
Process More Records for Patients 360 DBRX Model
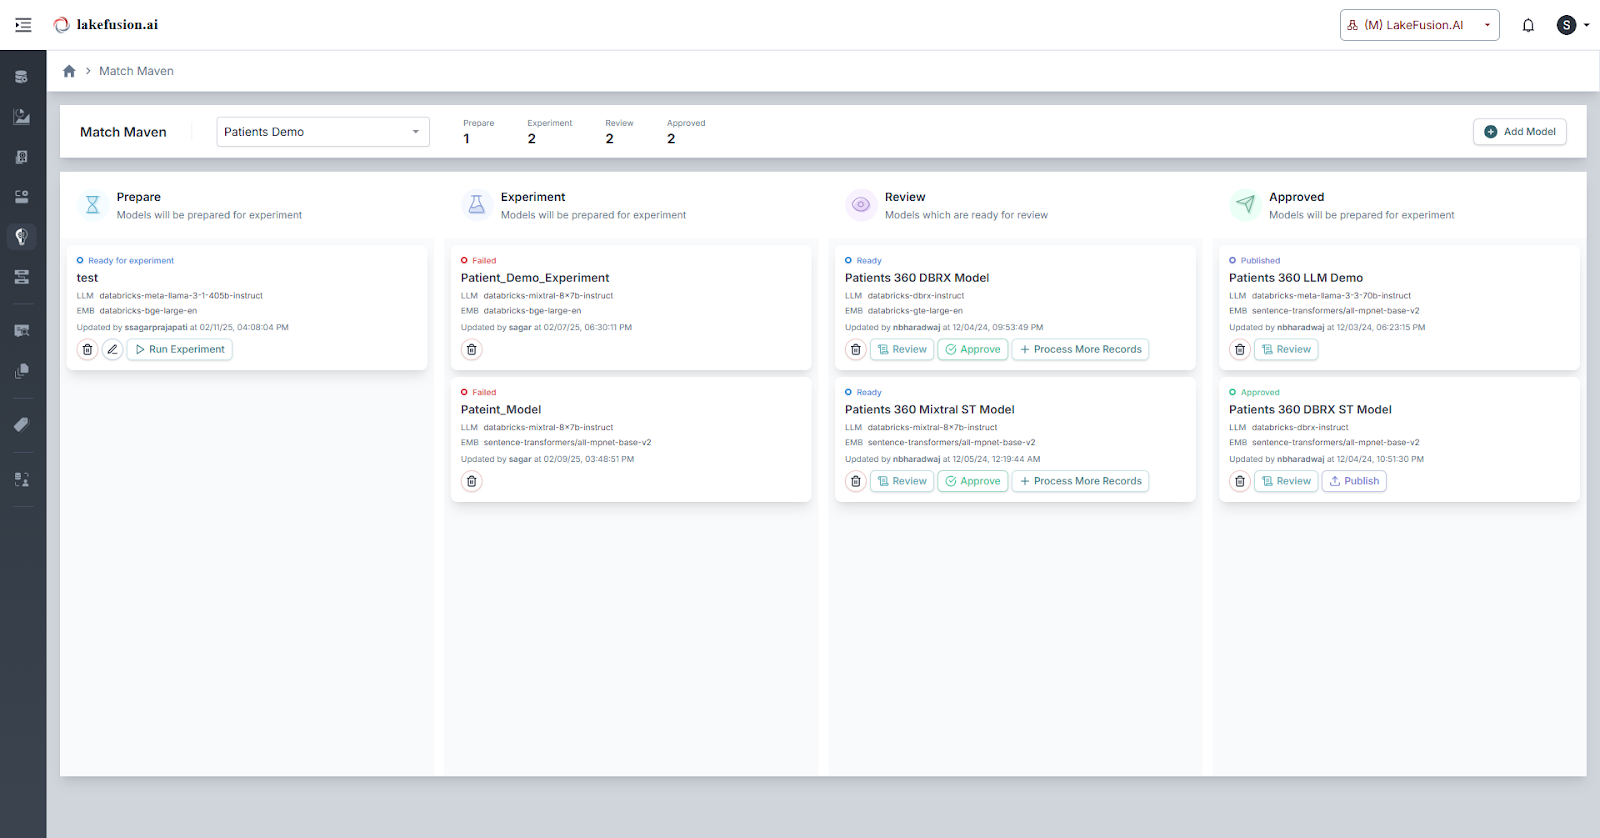click(x=1081, y=350)
